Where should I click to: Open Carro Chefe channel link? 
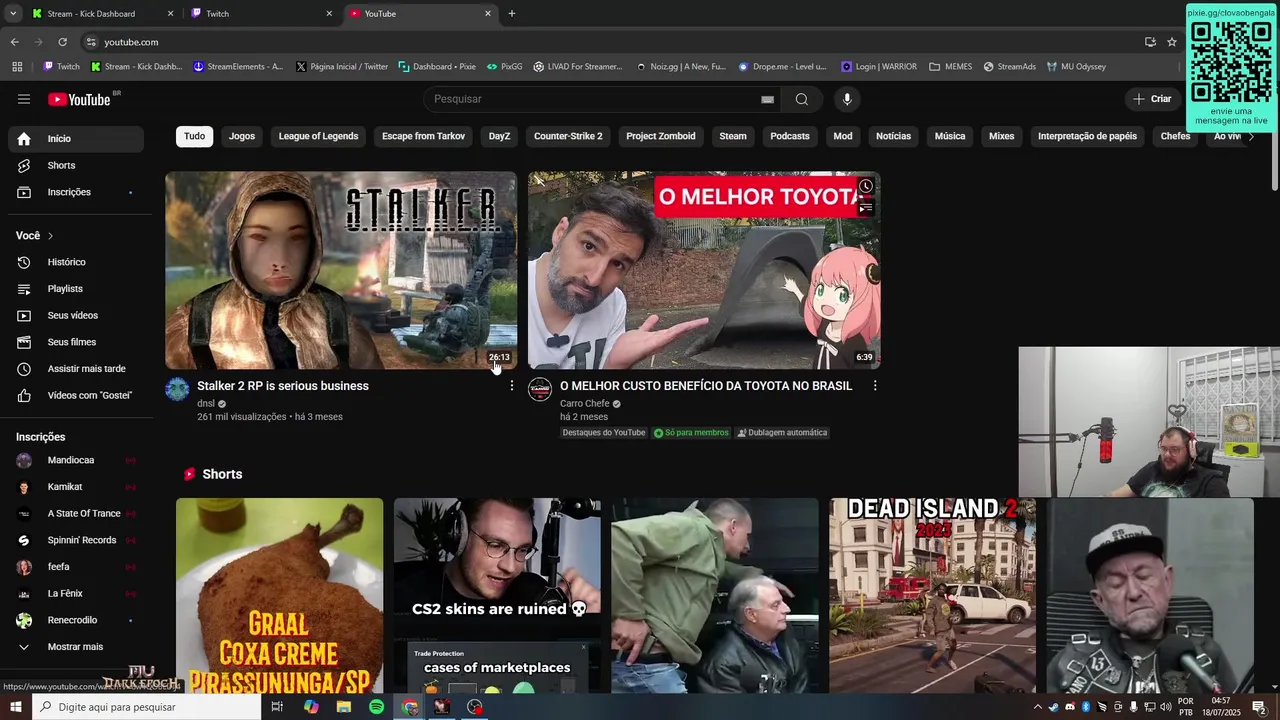pos(585,404)
